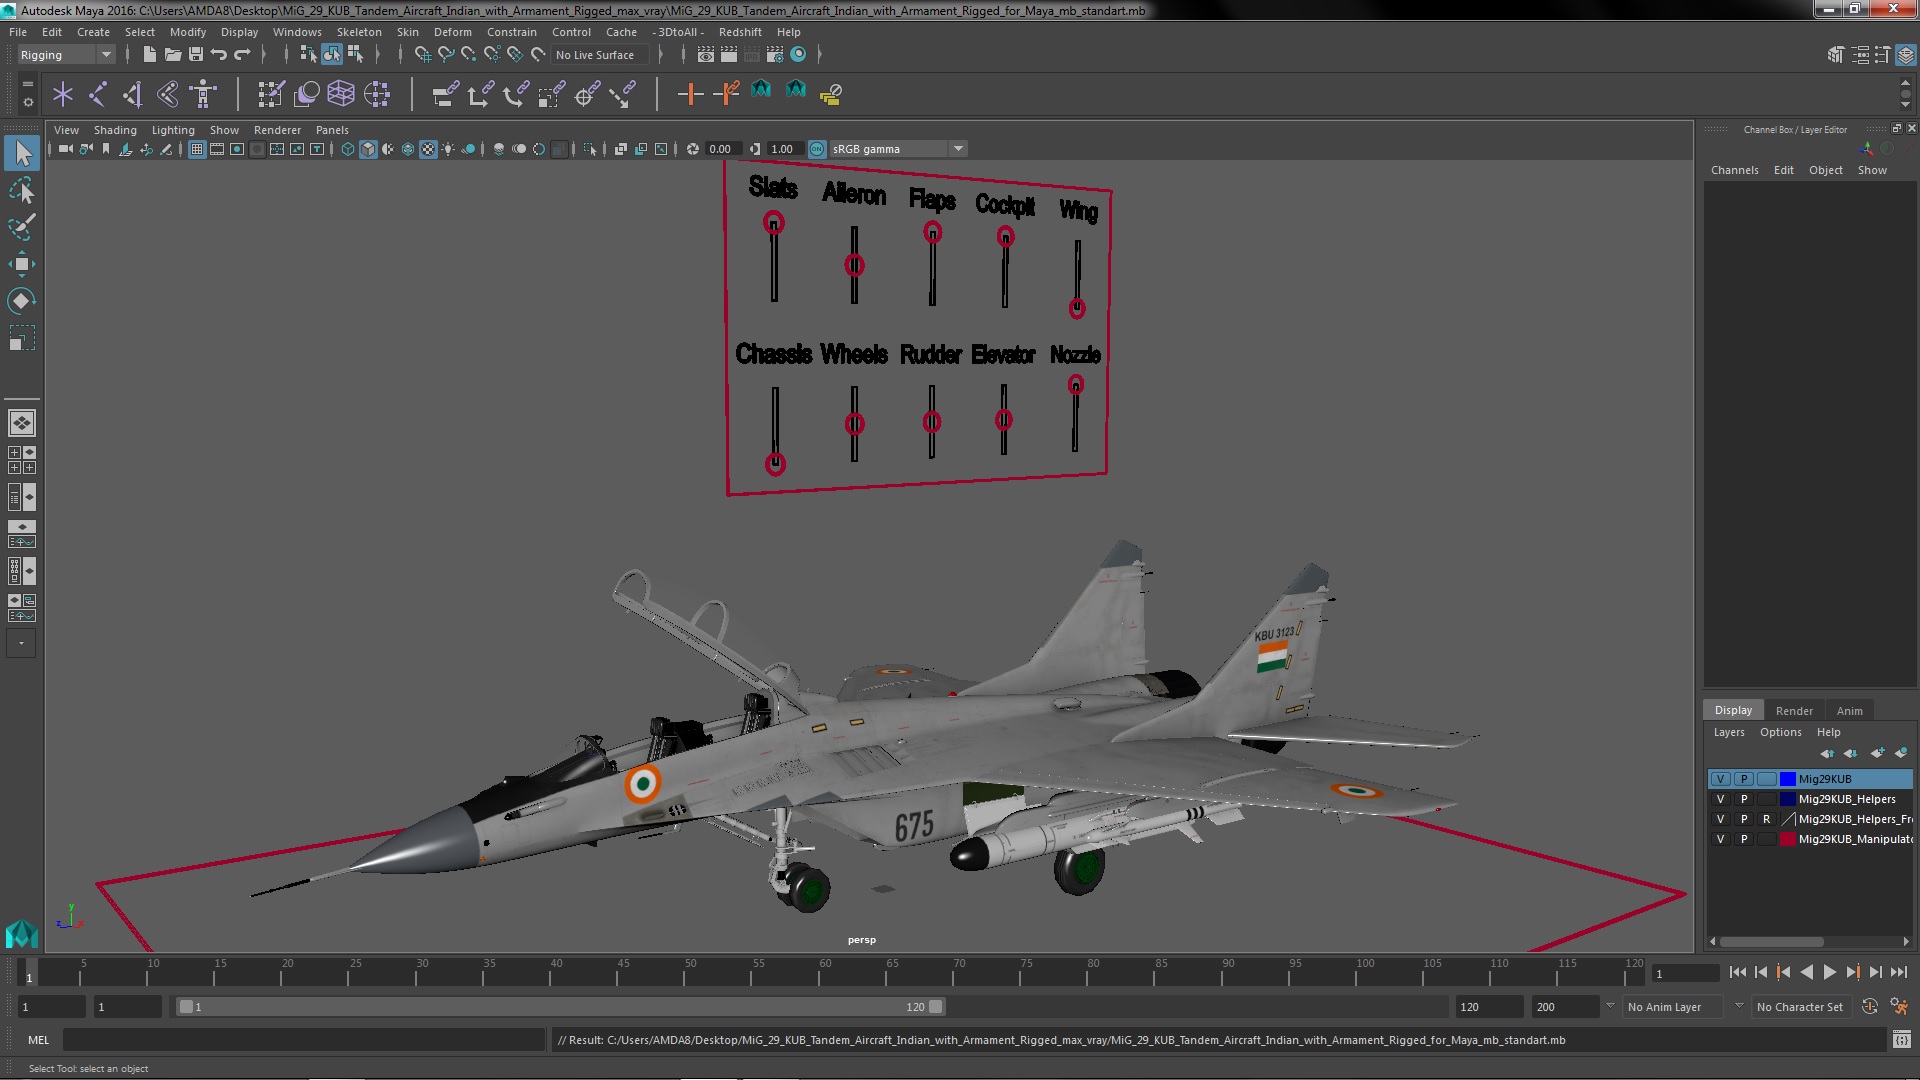Toggle the color management ON button
1920x1080 pixels.
817,149
